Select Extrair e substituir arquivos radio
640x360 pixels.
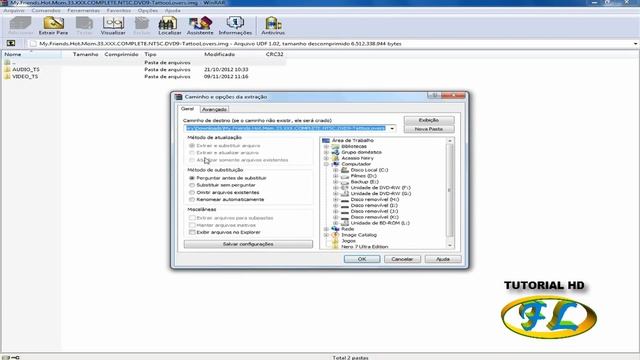click(x=192, y=145)
